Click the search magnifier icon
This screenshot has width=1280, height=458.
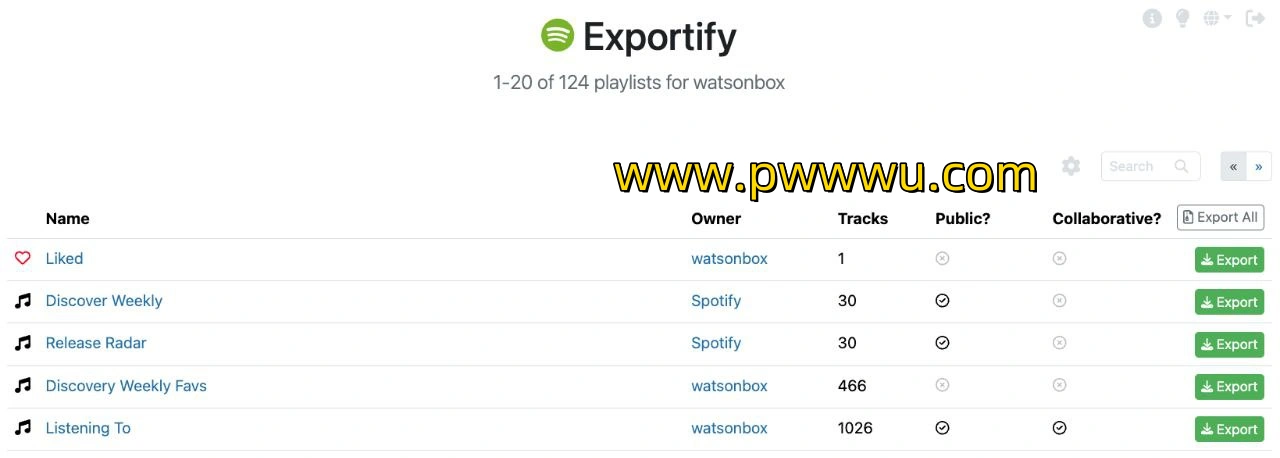pos(1181,166)
